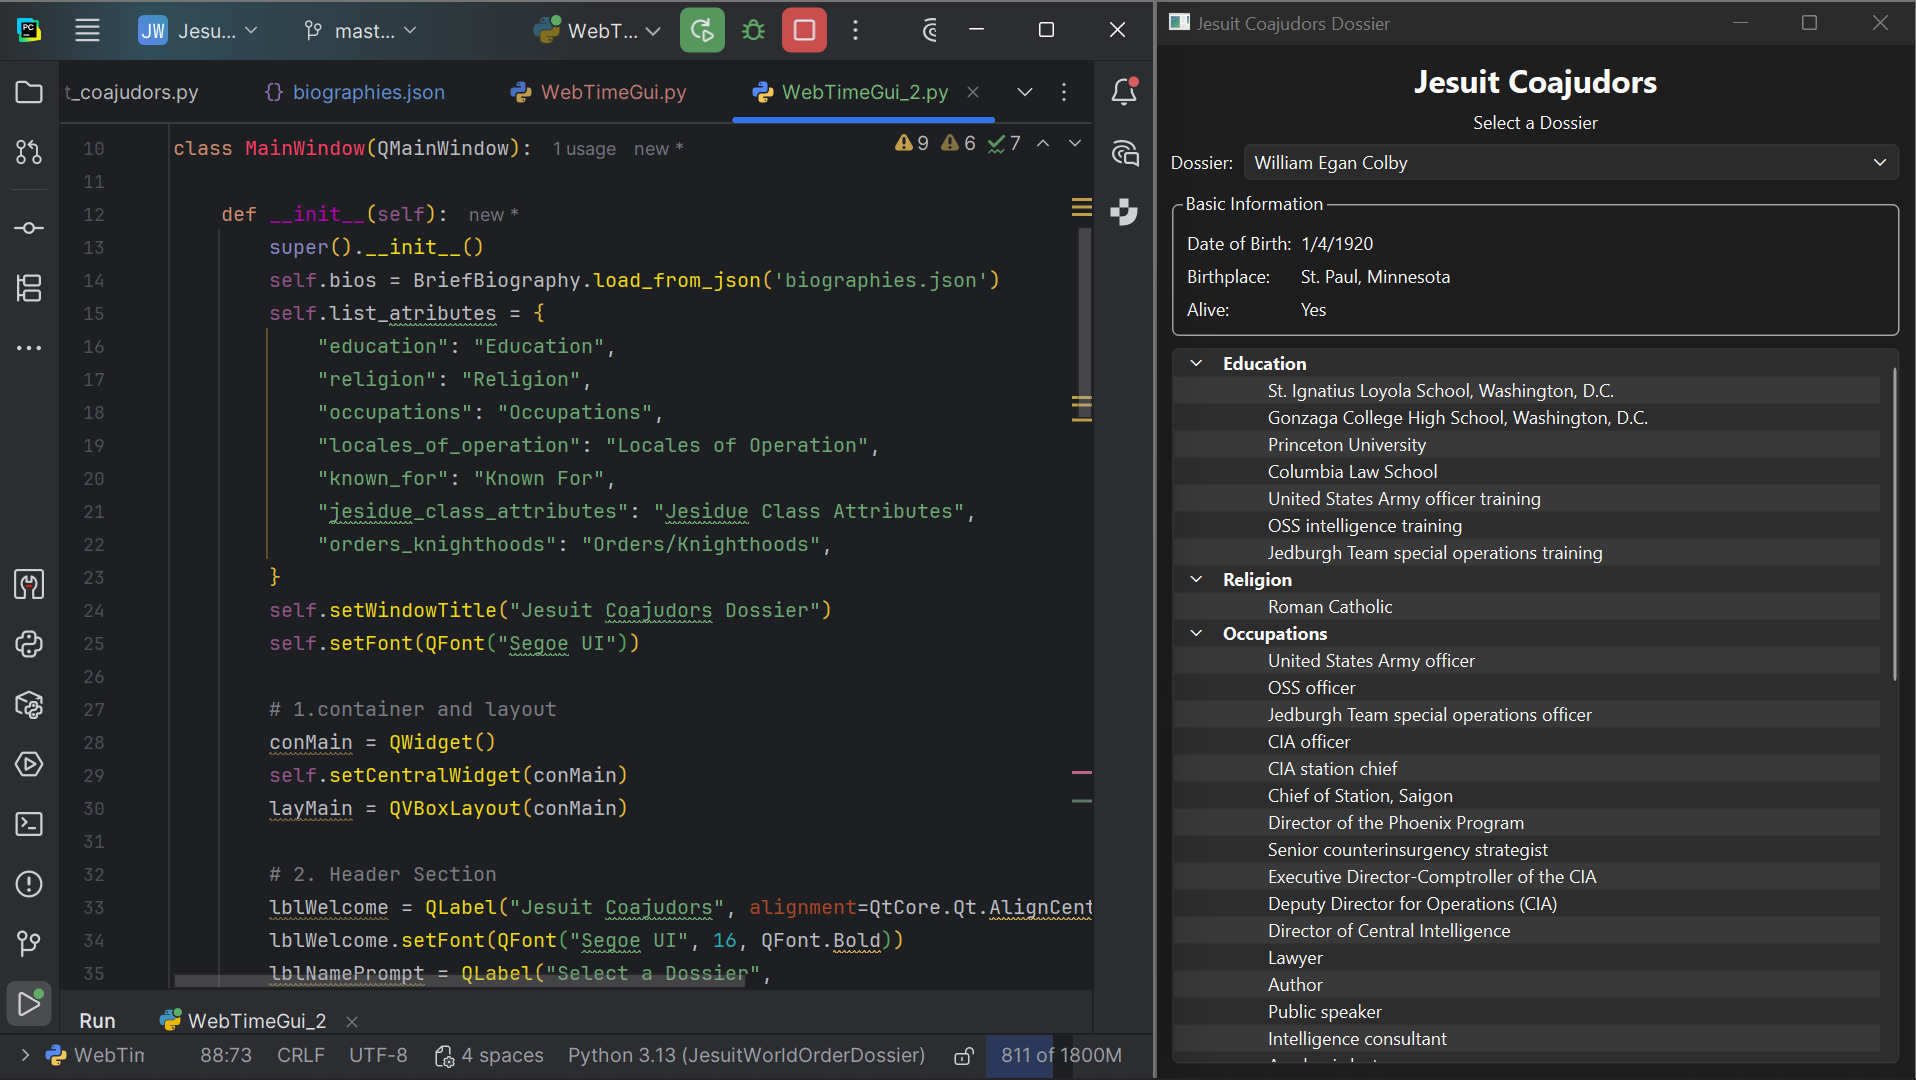Open the WebT run configuration dropdown
The image size is (1916, 1080).
[x=597, y=30]
